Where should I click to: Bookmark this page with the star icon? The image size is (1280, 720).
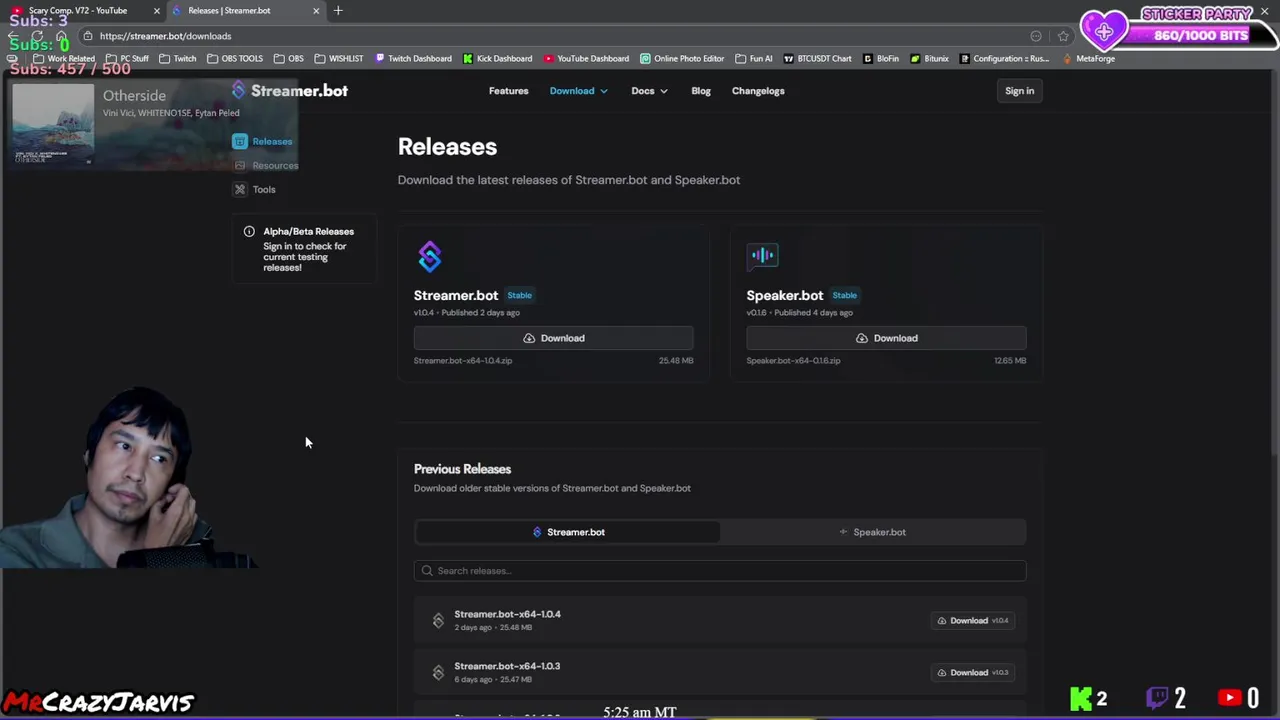[x=1063, y=36]
